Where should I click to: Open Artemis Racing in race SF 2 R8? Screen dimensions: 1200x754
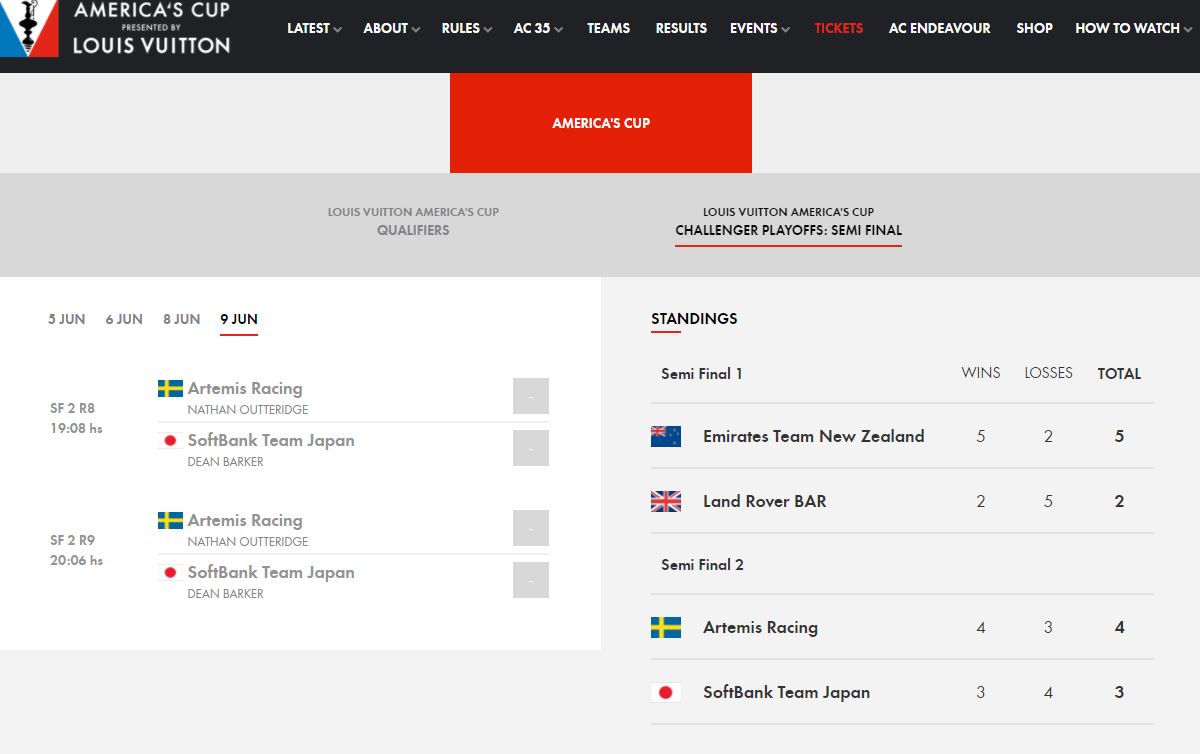click(x=245, y=388)
